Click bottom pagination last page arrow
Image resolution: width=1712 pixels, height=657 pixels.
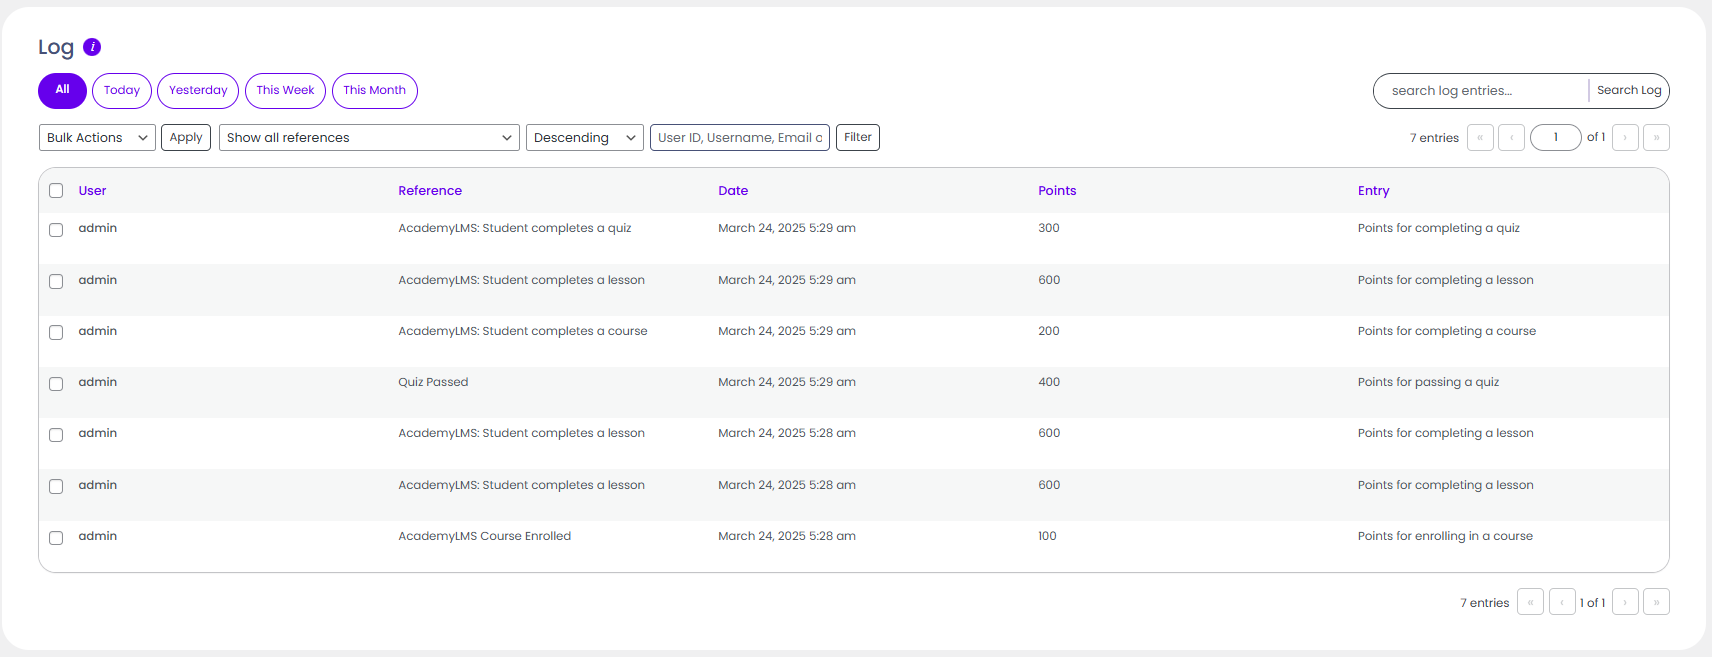point(1656,602)
